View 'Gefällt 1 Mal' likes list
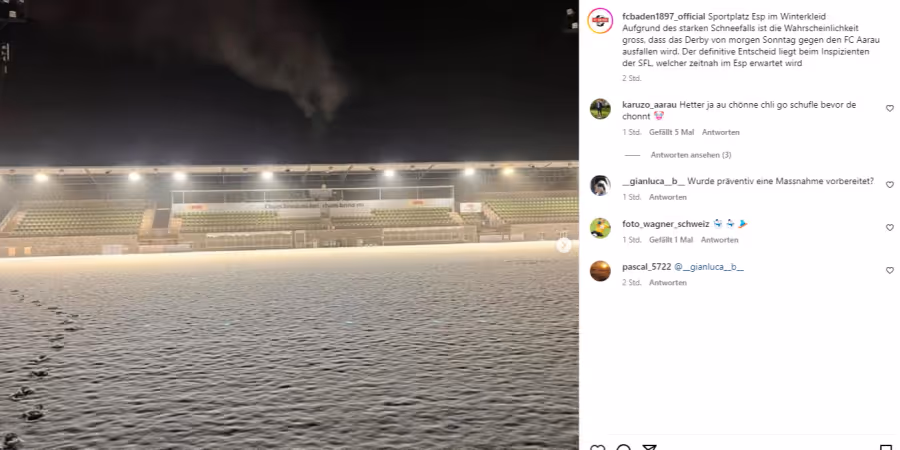 (671, 240)
